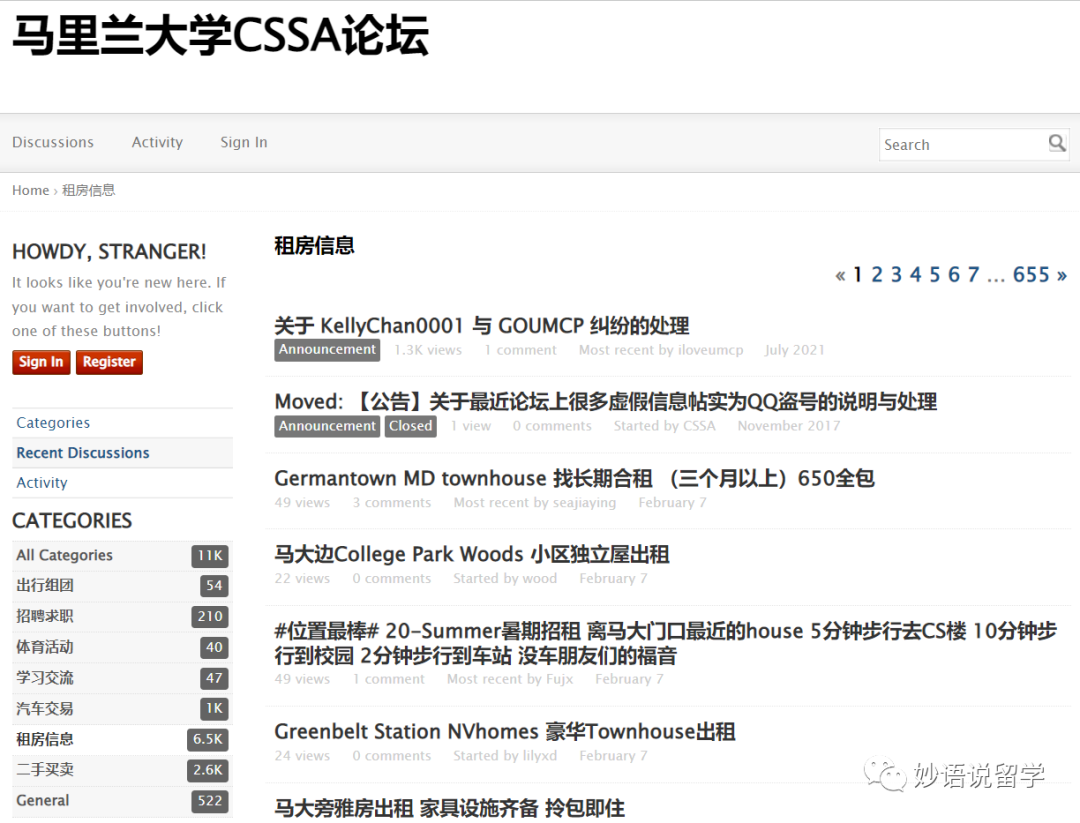
Task: Select current page 1 in pager
Action: (858, 275)
